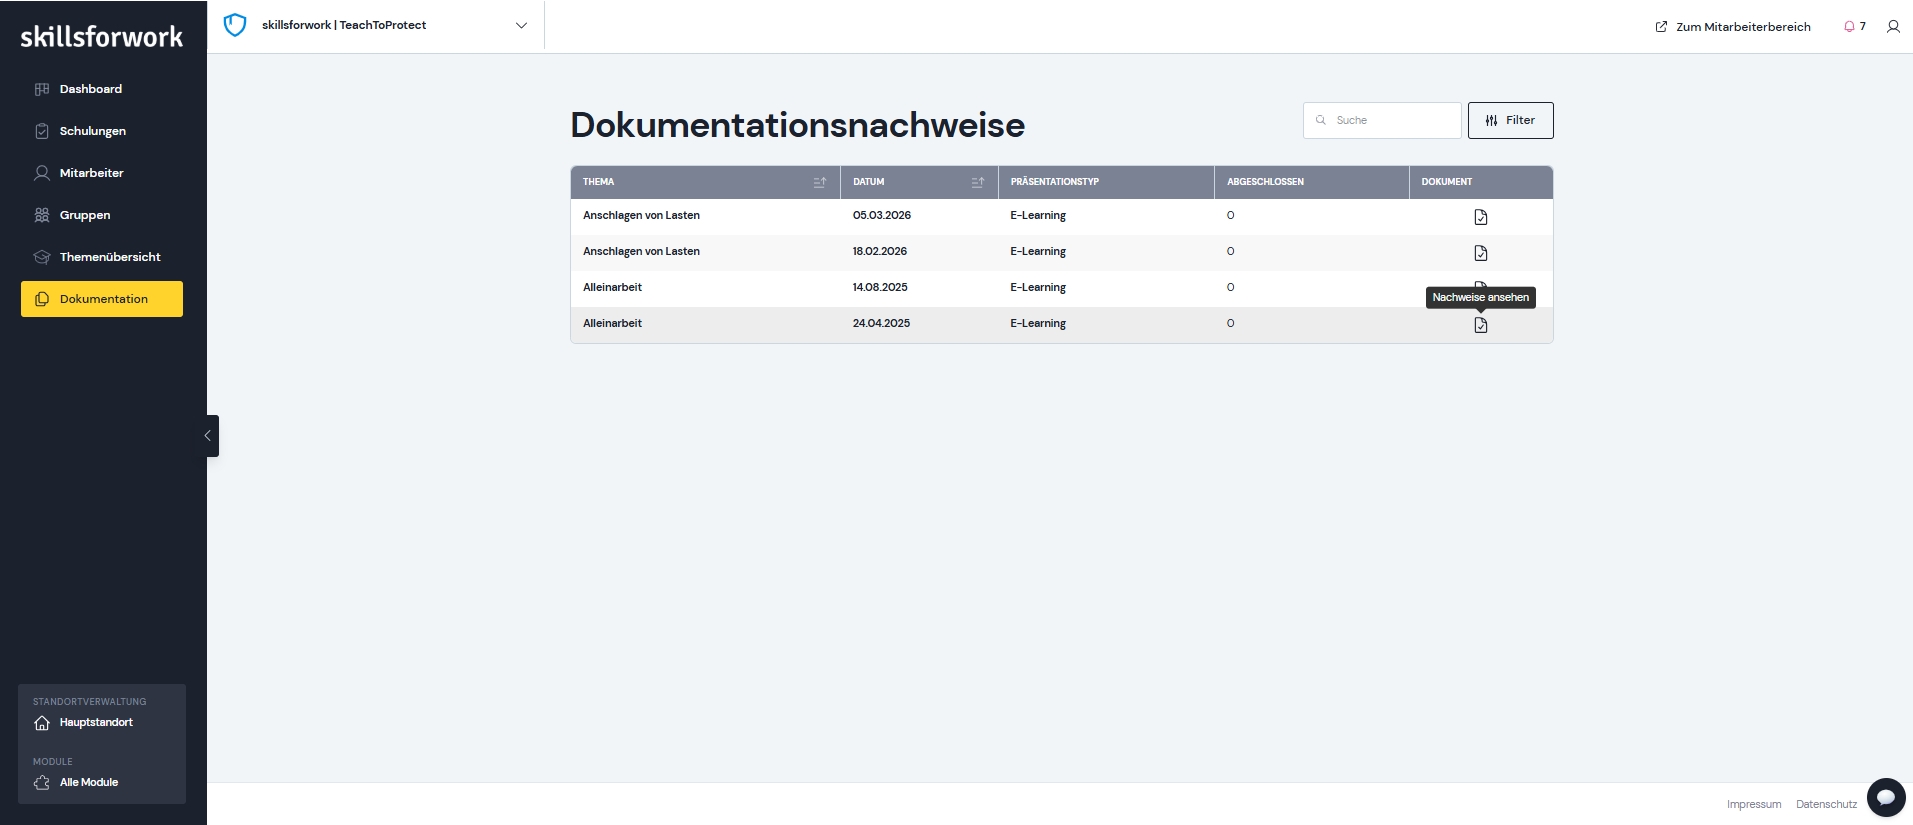Click the blue shield icon in header
1913x825 pixels.
click(x=235, y=25)
